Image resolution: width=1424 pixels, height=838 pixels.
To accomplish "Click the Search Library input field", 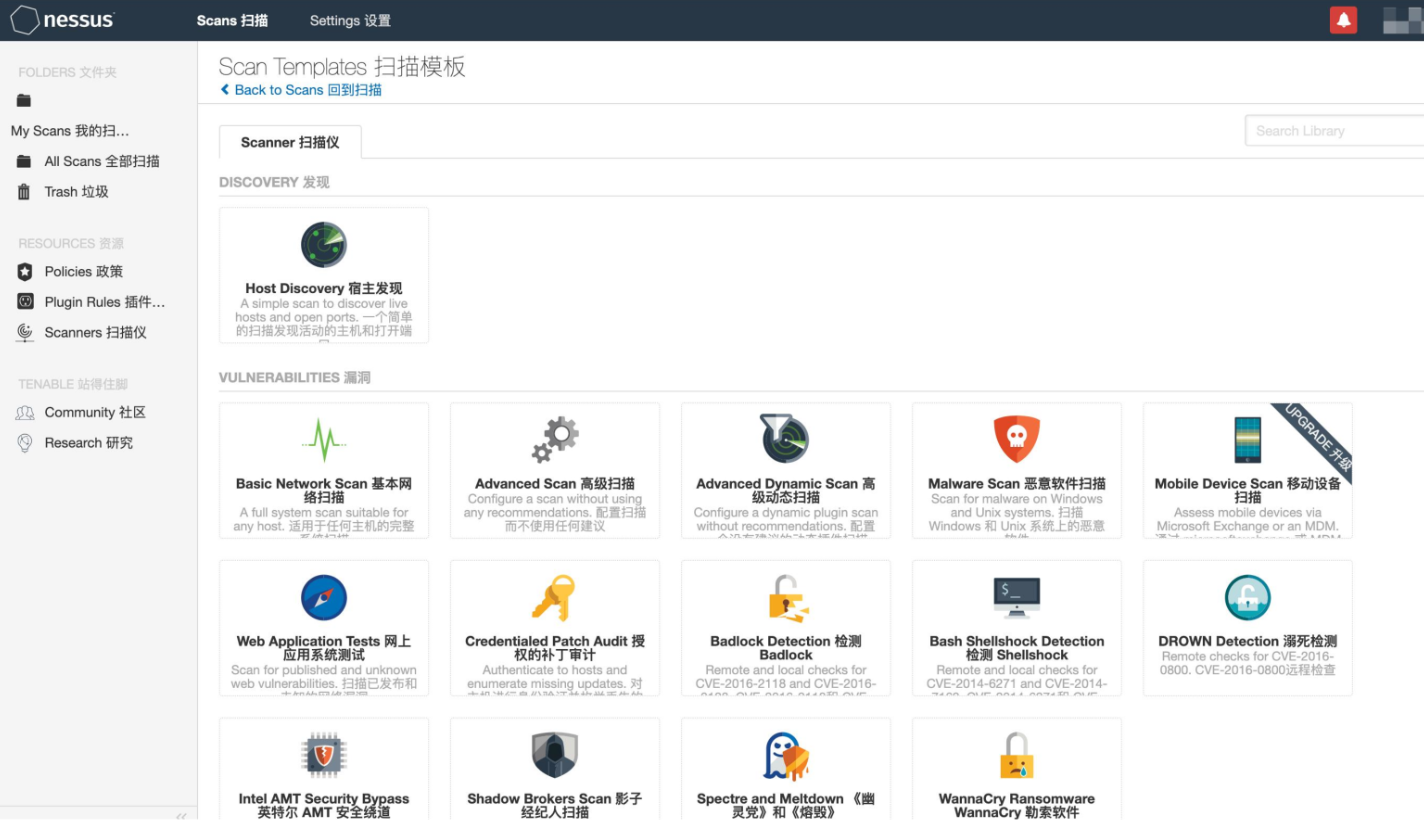I will click(x=1333, y=131).
